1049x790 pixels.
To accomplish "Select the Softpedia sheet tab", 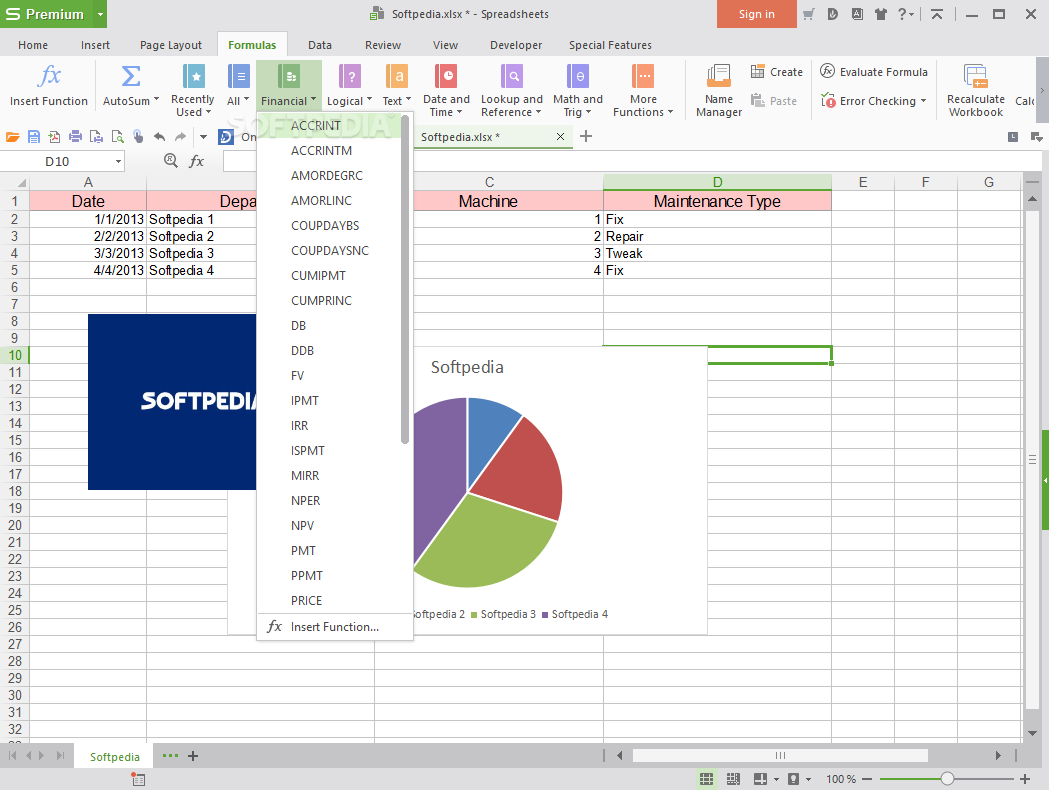I will click(x=114, y=757).
